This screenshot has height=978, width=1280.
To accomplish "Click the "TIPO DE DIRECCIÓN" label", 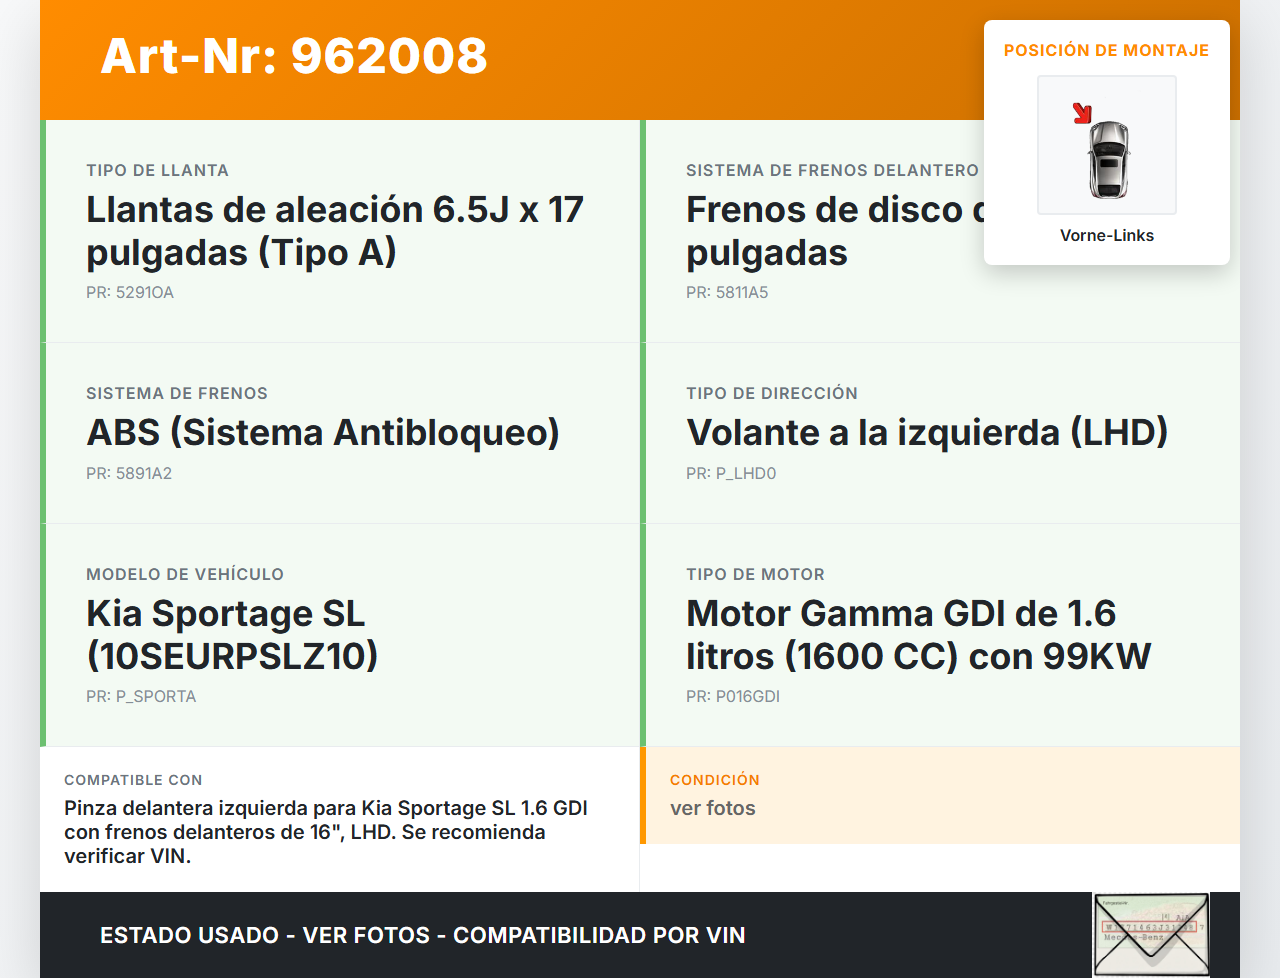I will pos(772,393).
